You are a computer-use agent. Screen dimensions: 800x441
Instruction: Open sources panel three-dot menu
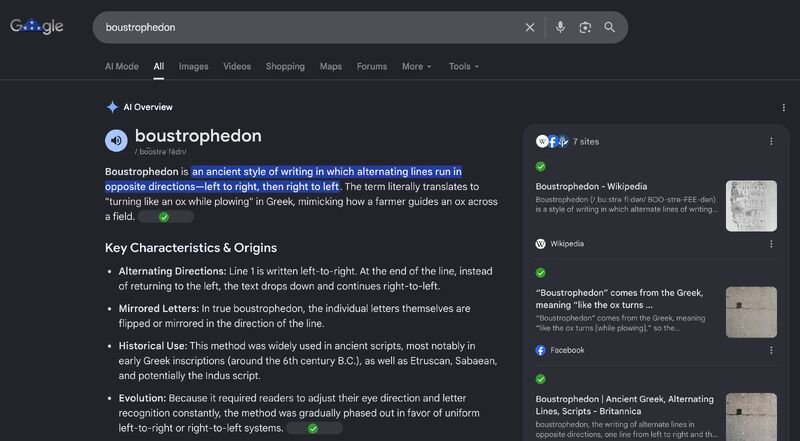point(771,141)
